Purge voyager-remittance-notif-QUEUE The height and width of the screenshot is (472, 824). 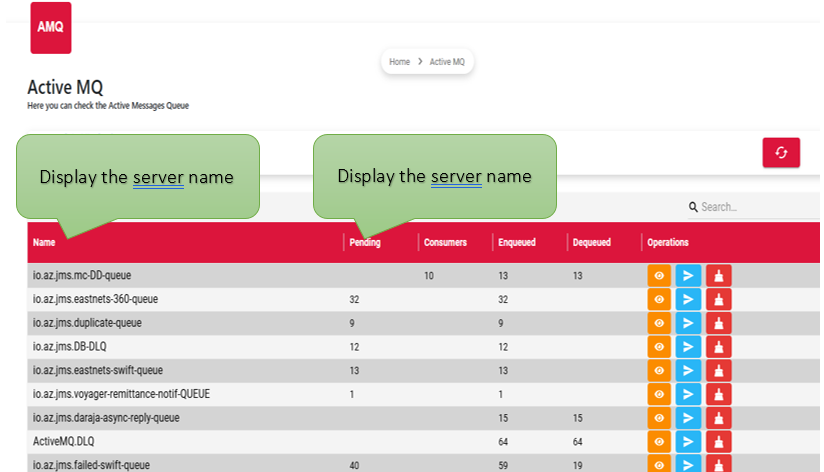click(718, 394)
